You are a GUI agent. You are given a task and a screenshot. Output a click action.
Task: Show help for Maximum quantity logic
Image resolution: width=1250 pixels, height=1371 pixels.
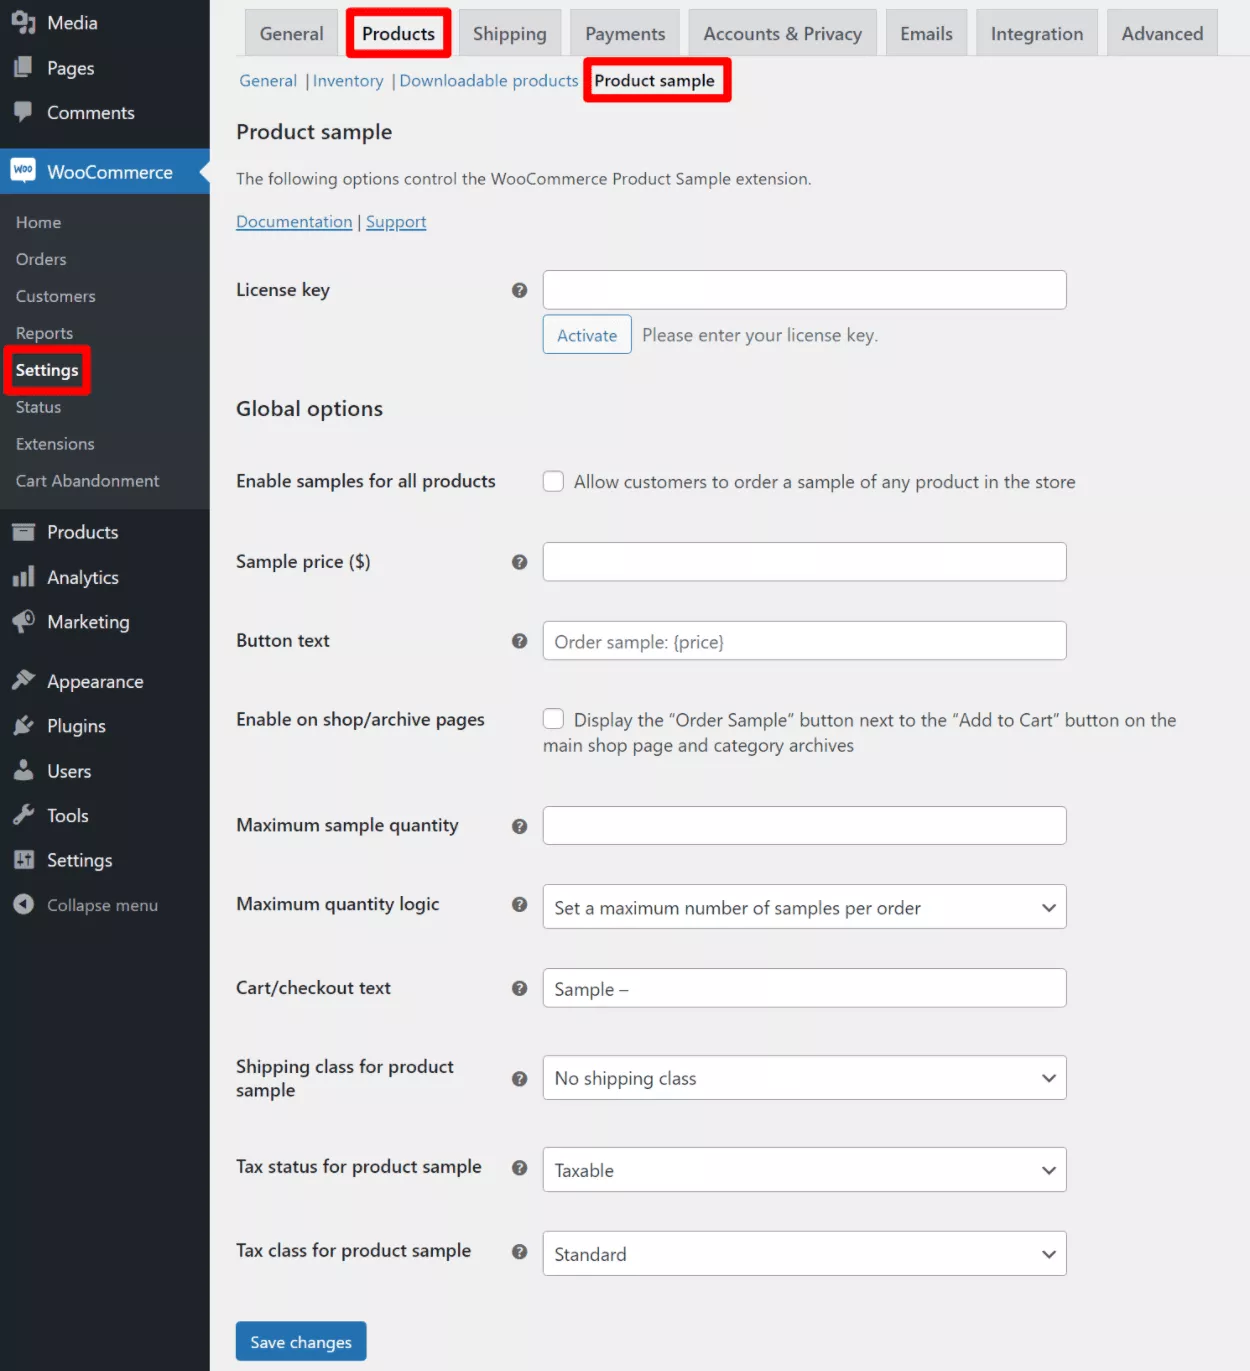519,904
